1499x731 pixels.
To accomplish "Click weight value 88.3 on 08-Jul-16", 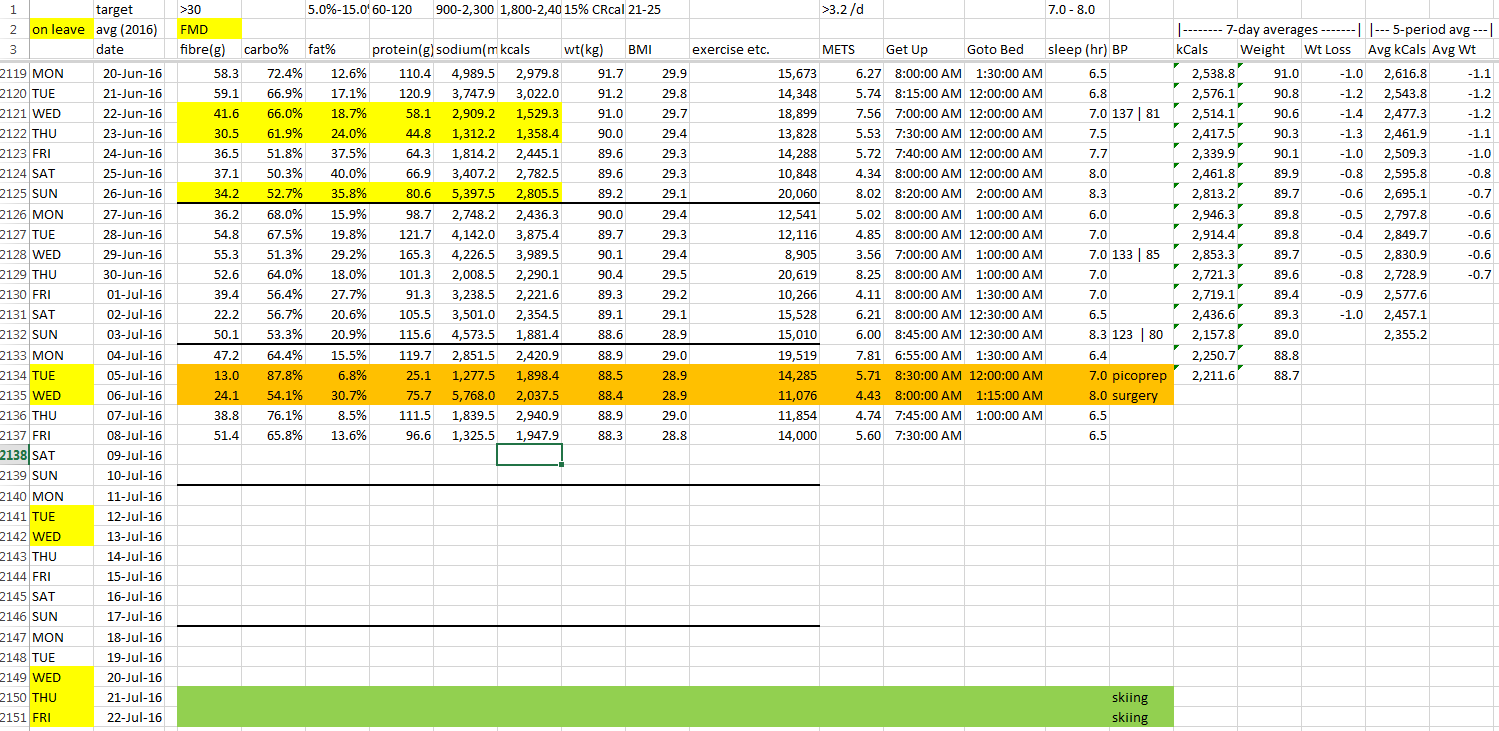I will 594,435.
